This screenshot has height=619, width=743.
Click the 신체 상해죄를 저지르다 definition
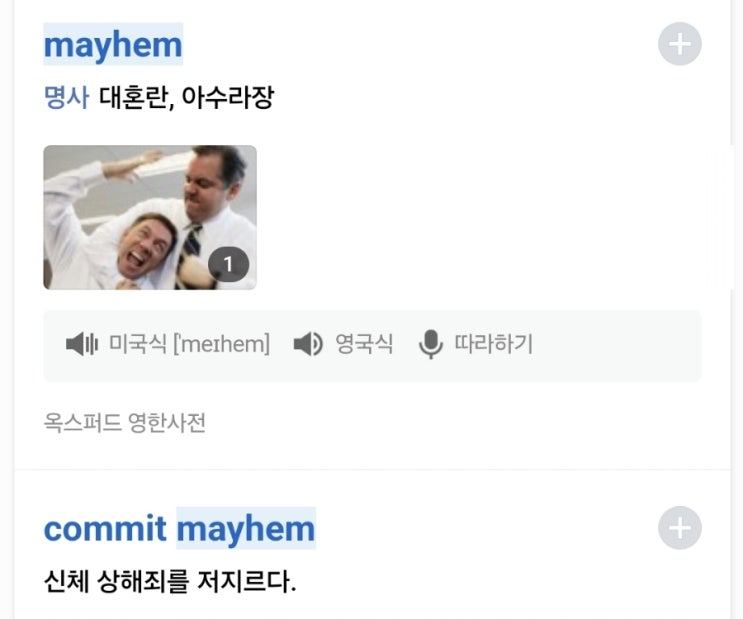tap(170, 581)
